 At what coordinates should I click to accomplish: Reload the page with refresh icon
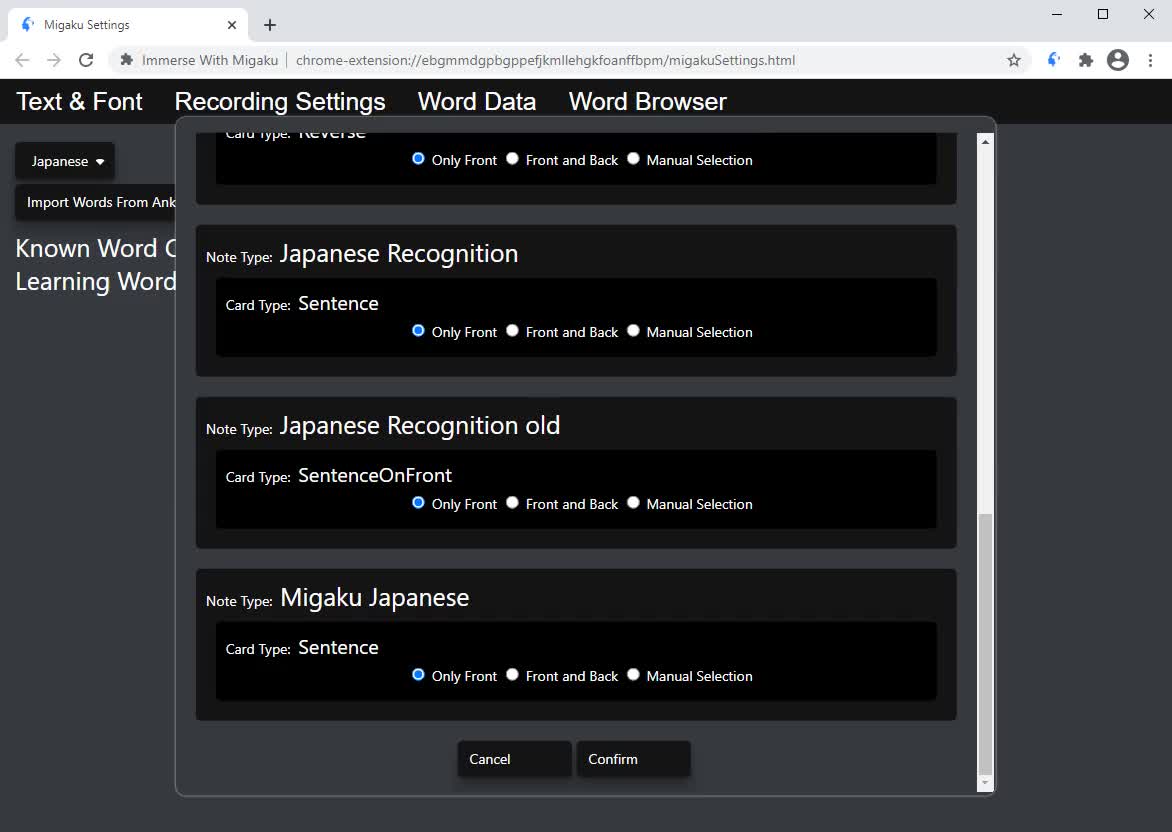point(86,60)
